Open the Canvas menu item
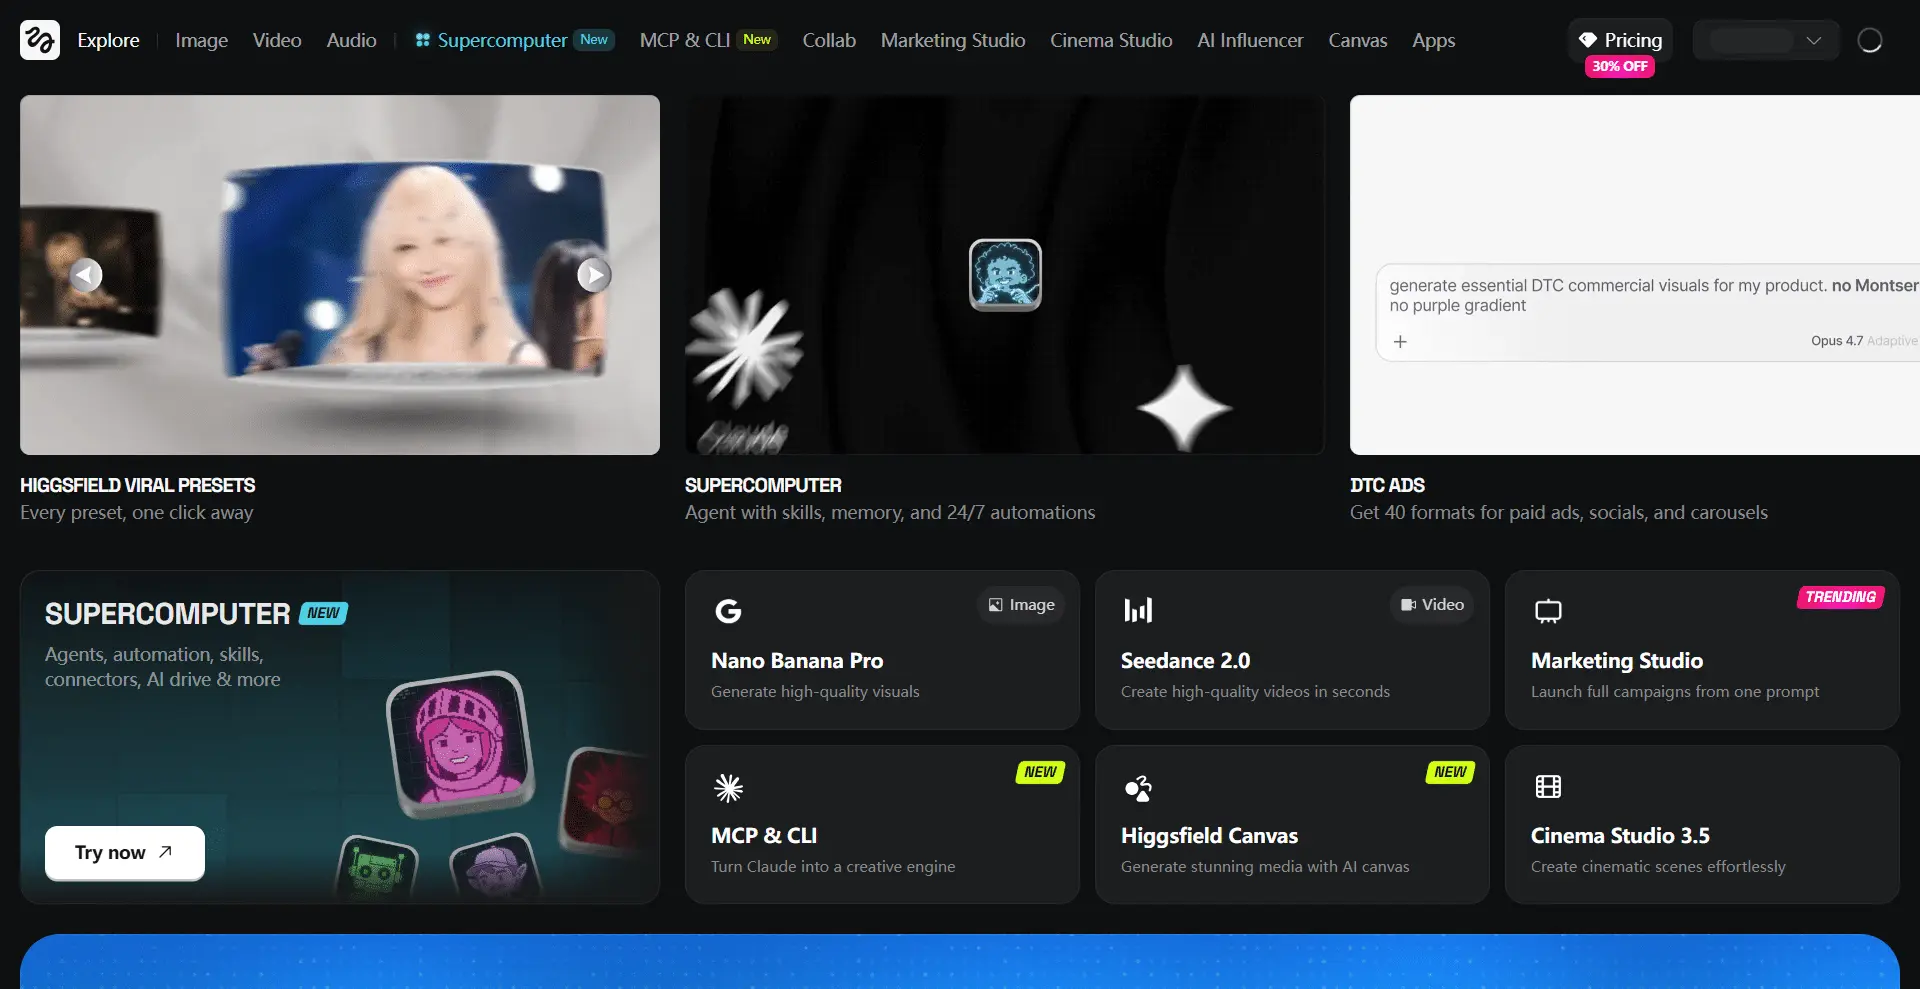The image size is (1920, 989). pos(1357,40)
